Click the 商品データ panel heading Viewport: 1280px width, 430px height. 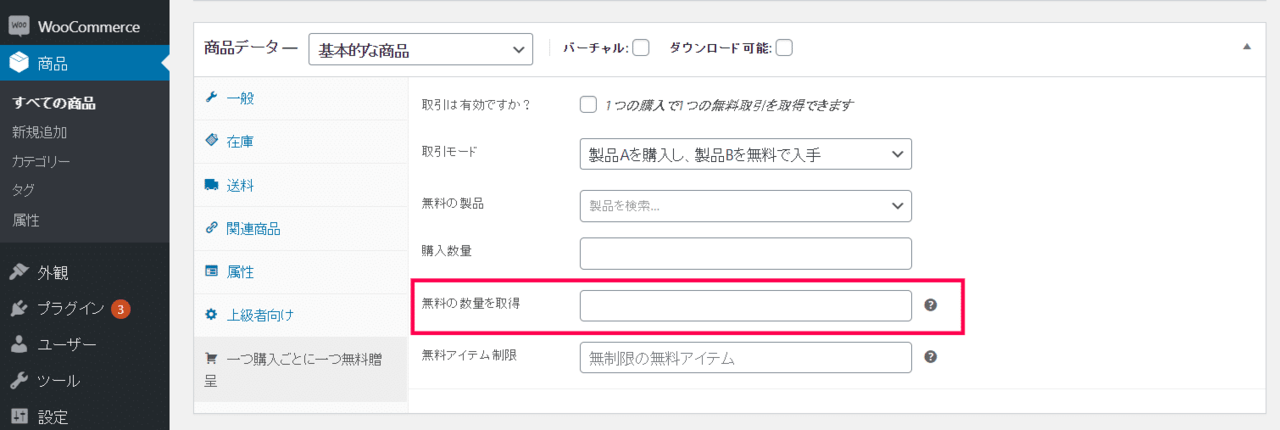pos(251,47)
